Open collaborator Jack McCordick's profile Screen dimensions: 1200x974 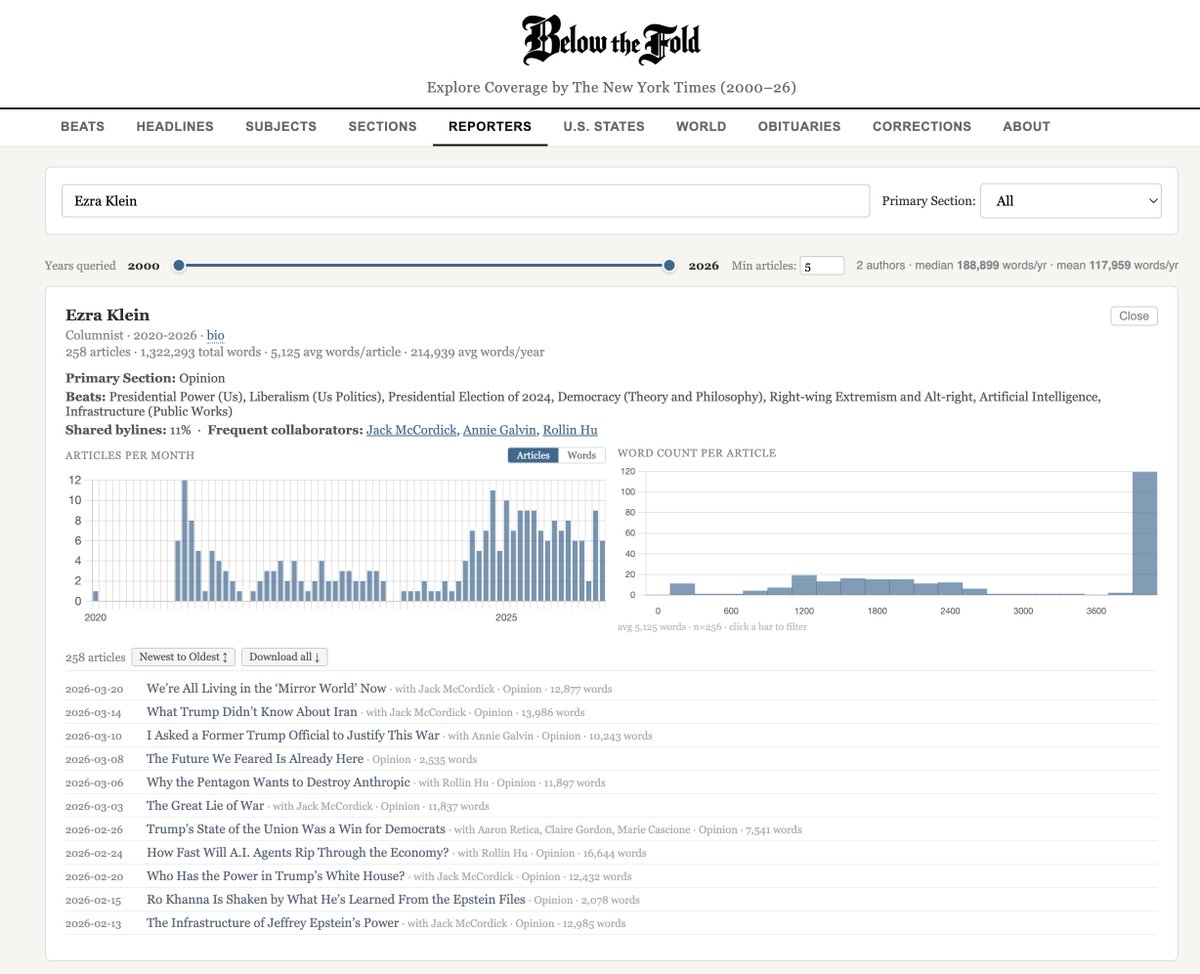point(411,430)
